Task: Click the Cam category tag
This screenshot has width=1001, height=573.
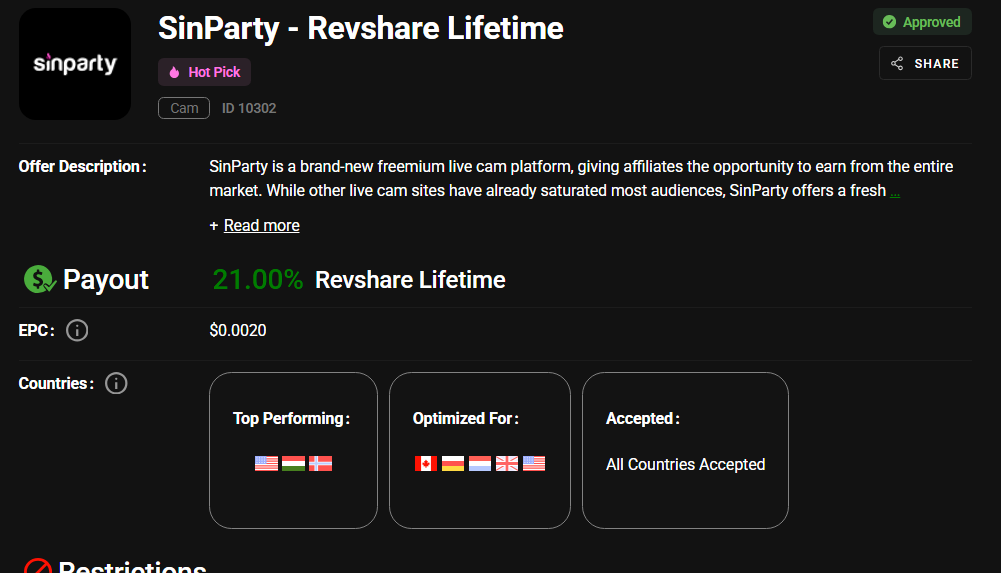Action: [x=184, y=108]
